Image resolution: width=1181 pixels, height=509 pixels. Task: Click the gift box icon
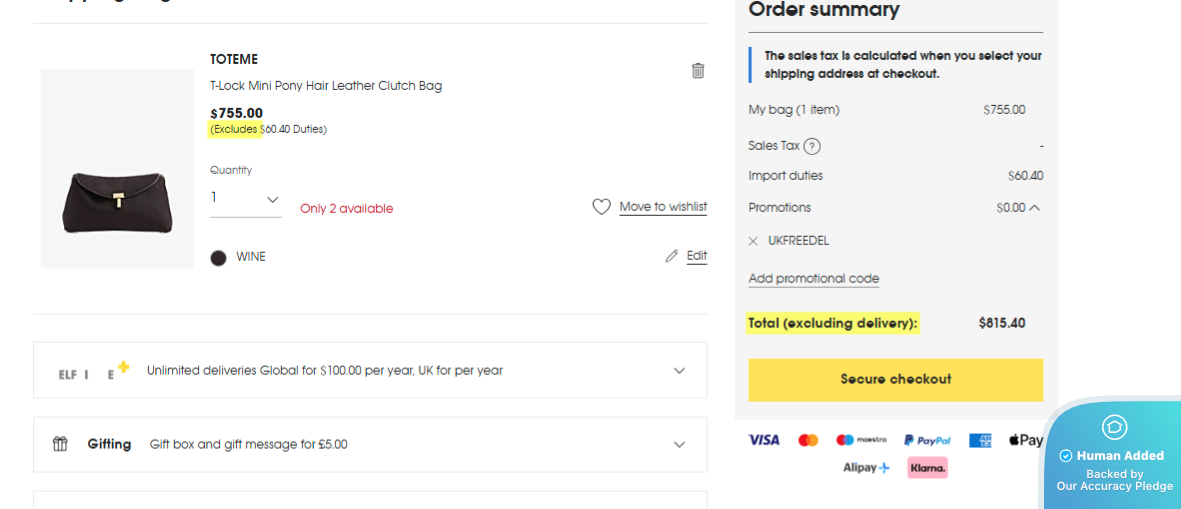click(x=60, y=444)
